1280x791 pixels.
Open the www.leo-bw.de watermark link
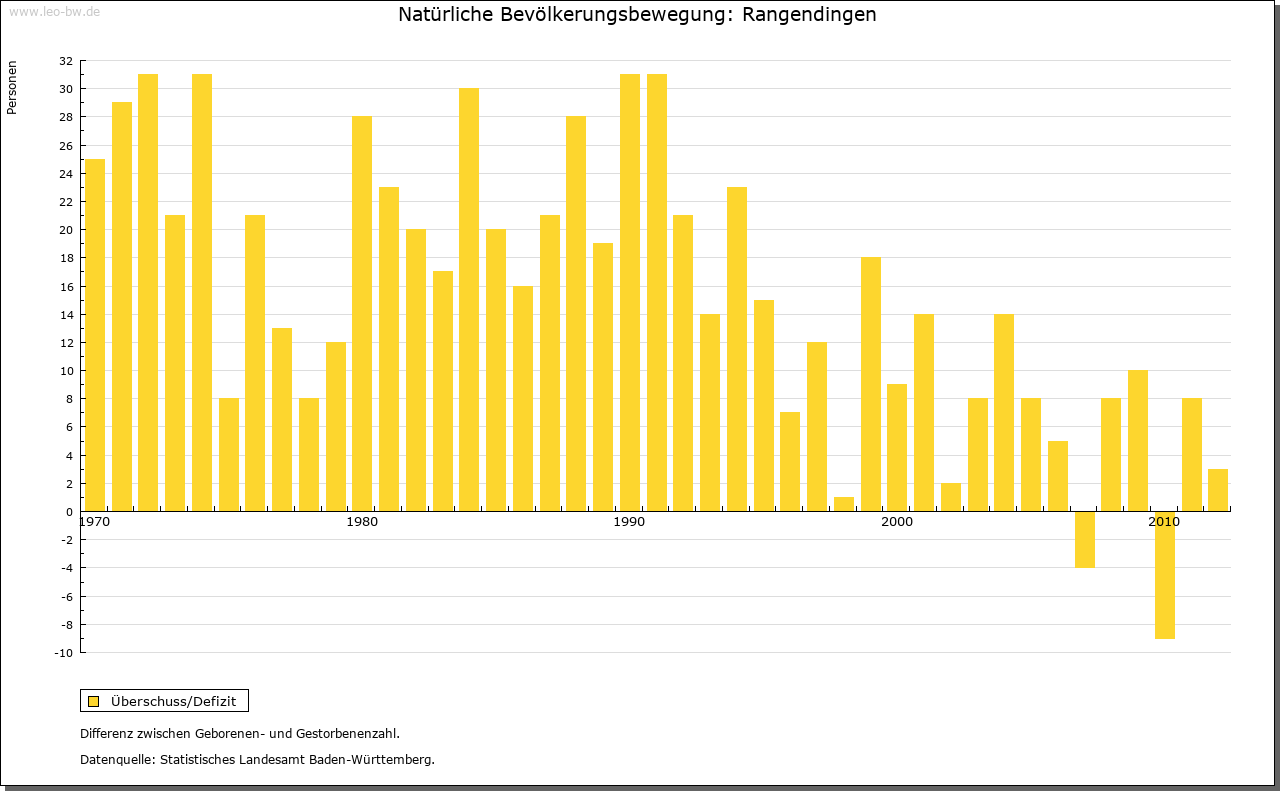(53, 13)
